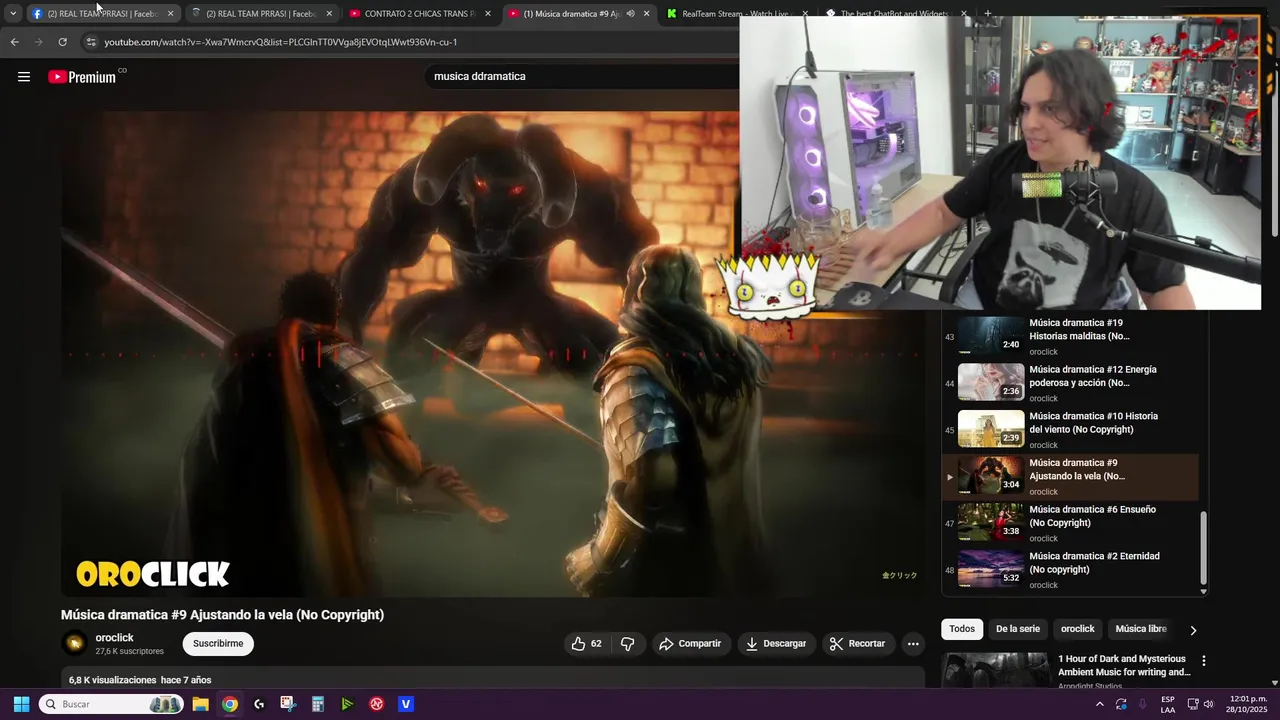Open Snipping Tool icon in taskbar
The width and height of the screenshot is (1280, 720).
[288, 704]
